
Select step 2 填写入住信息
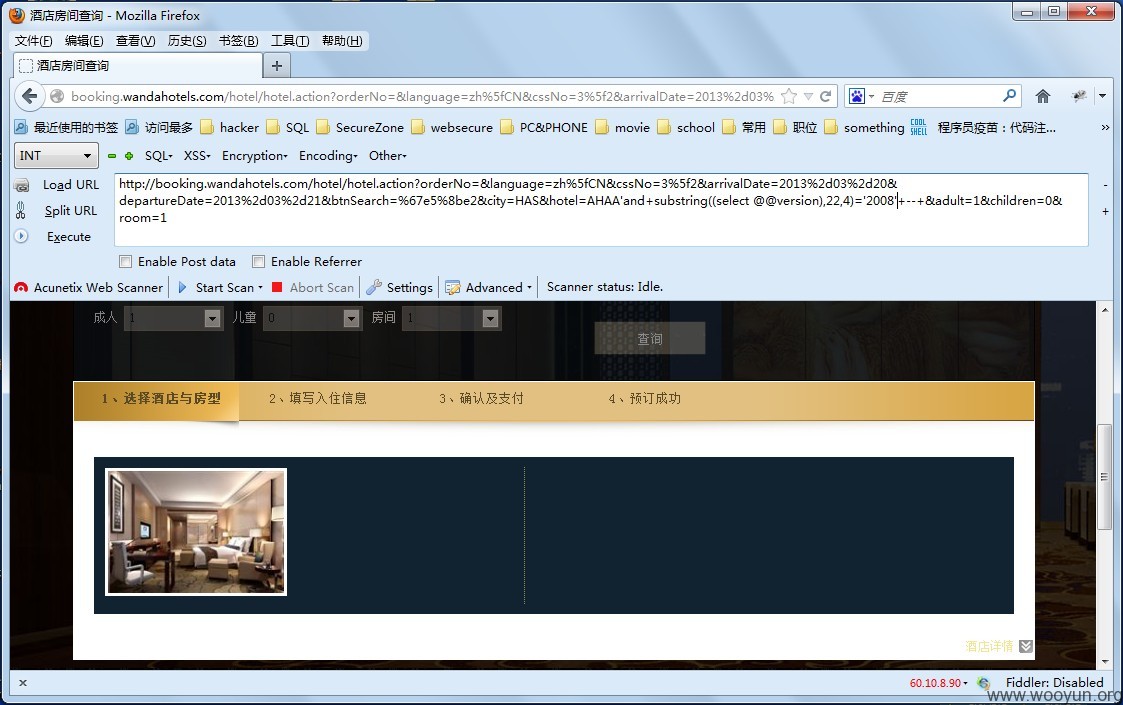point(317,398)
